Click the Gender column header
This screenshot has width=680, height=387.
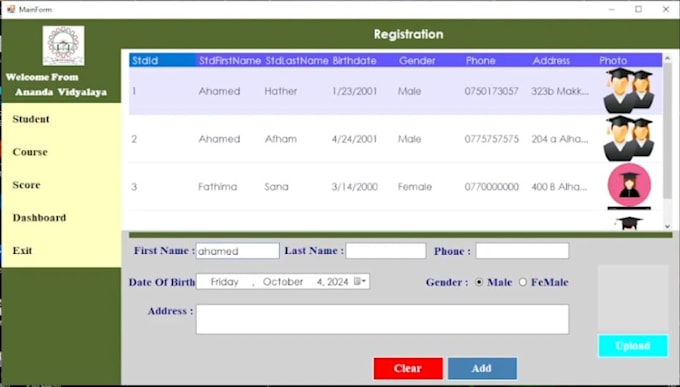tap(430, 60)
